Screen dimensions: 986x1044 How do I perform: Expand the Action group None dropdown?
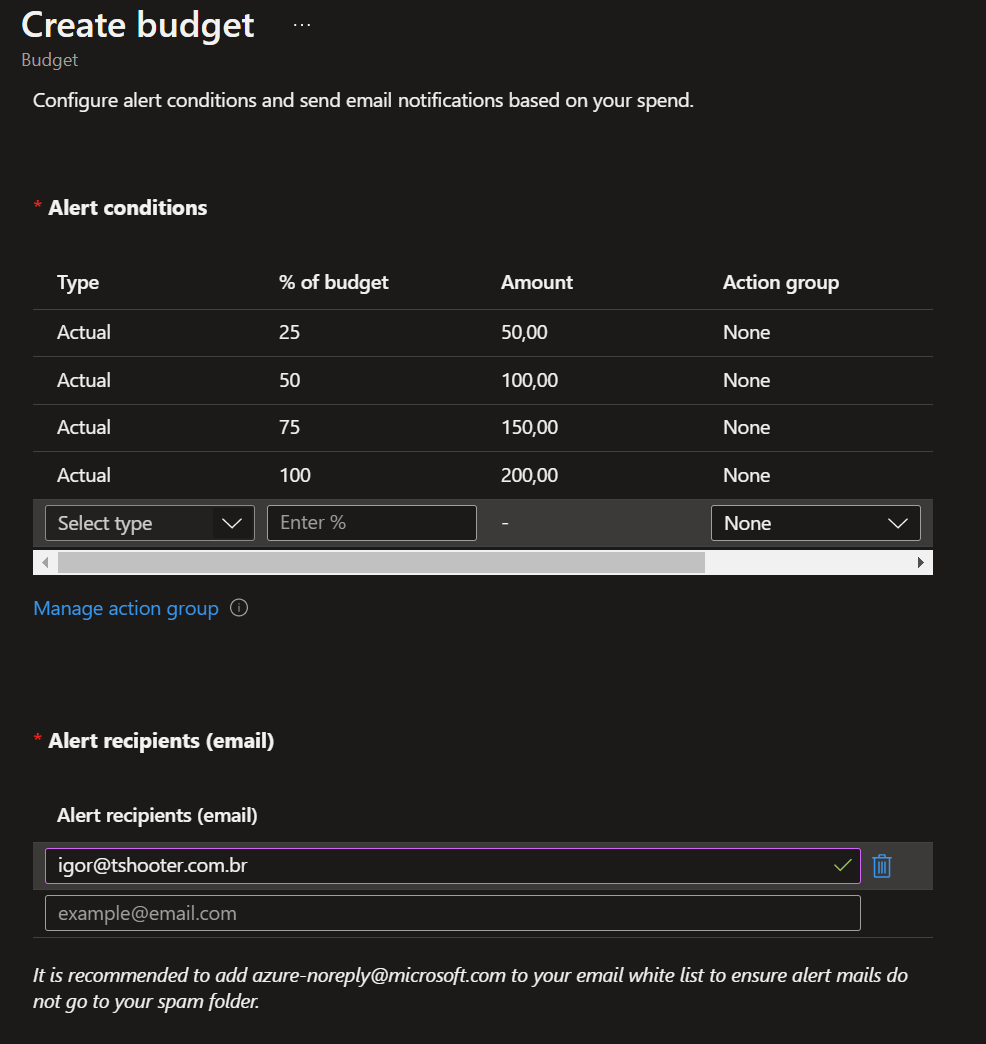click(x=816, y=523)
